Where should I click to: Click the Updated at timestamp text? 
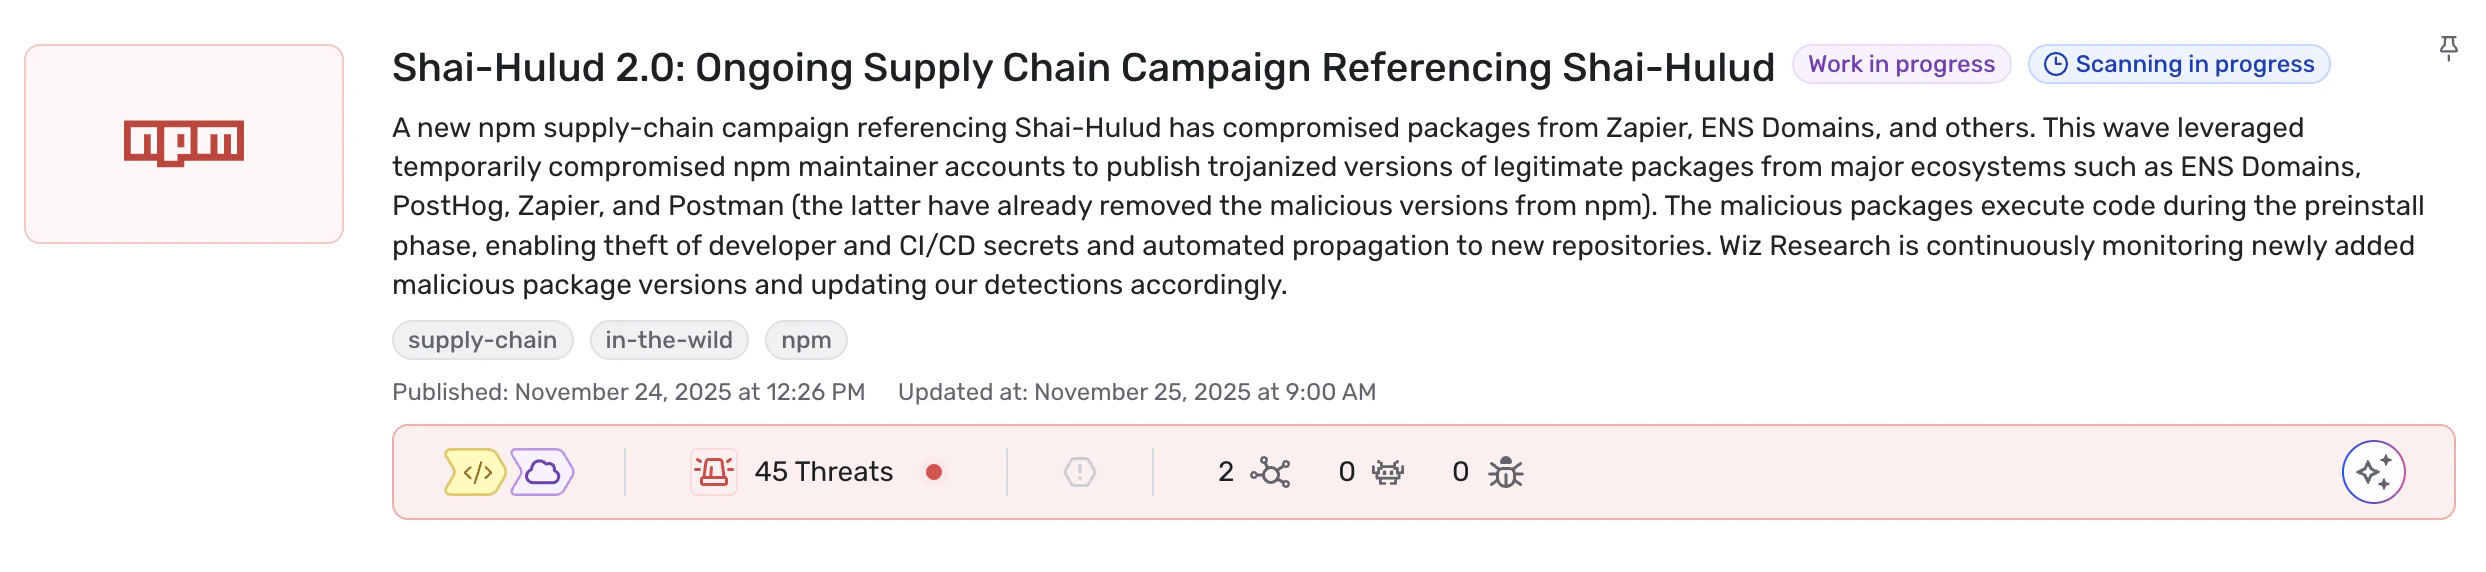(x=1136, y=392)
